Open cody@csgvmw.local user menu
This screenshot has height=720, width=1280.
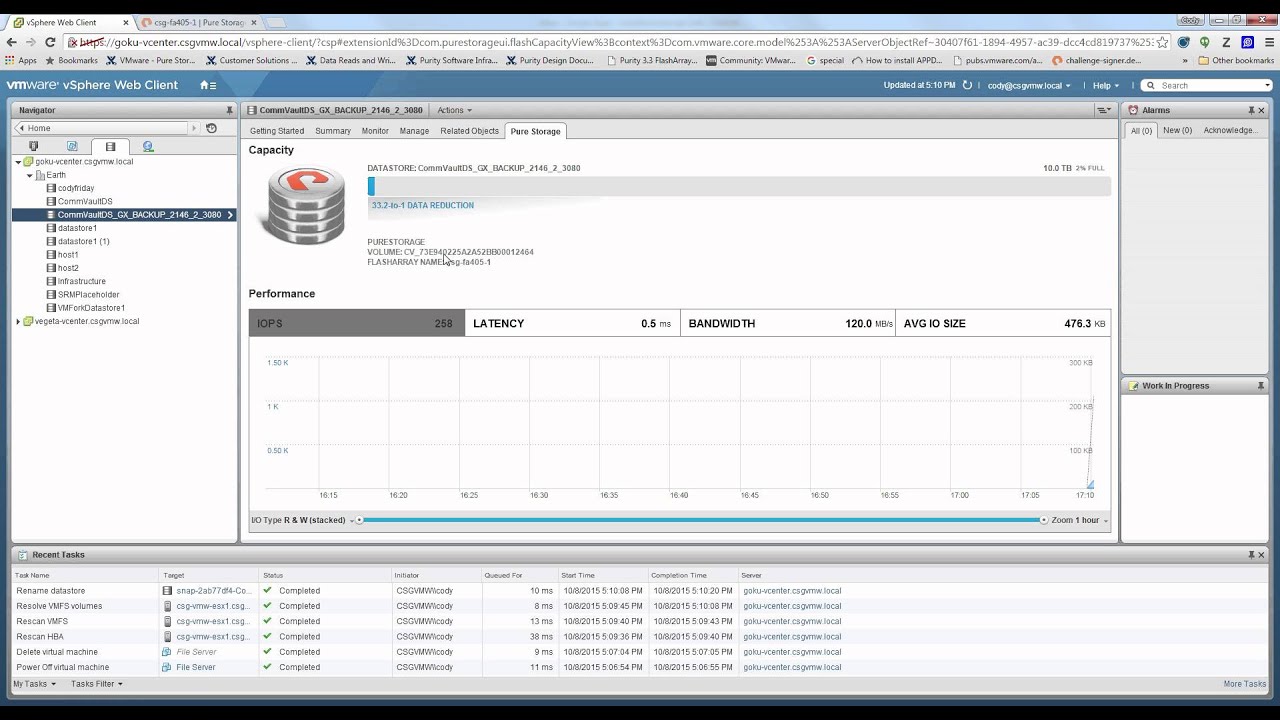pos(1029,86)
